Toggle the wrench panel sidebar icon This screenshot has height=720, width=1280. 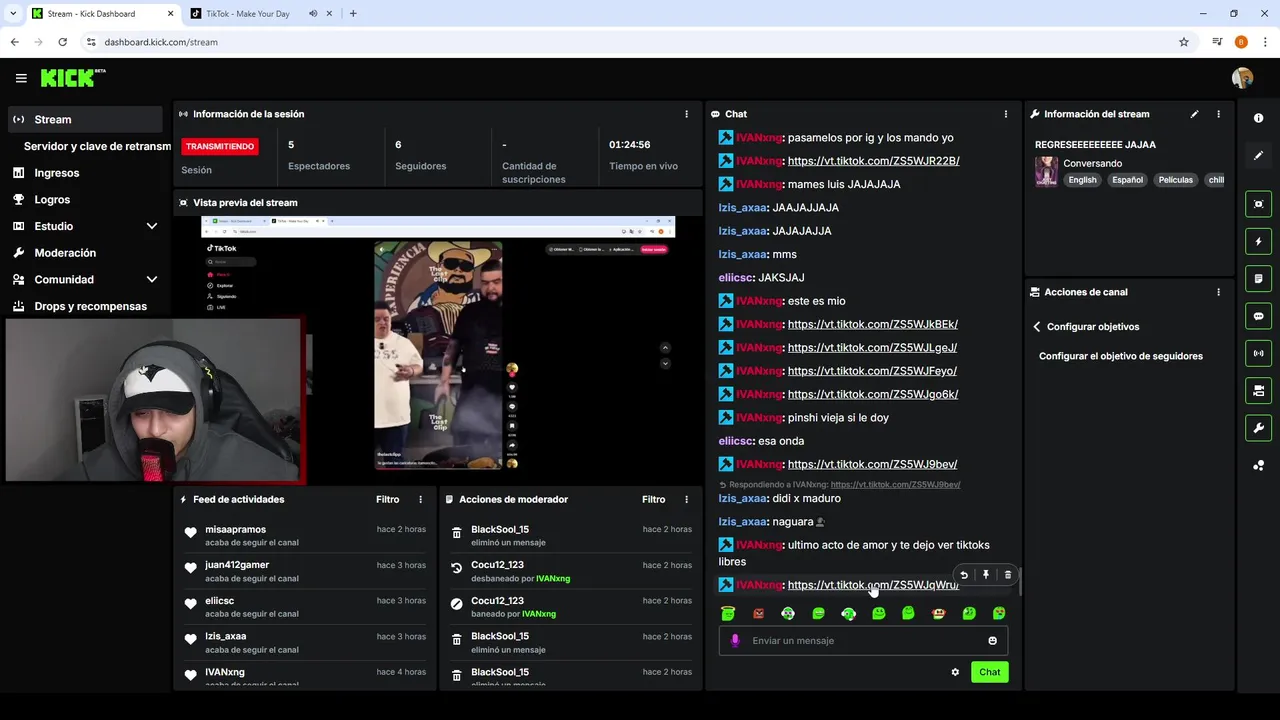[x=1258, y=428]
